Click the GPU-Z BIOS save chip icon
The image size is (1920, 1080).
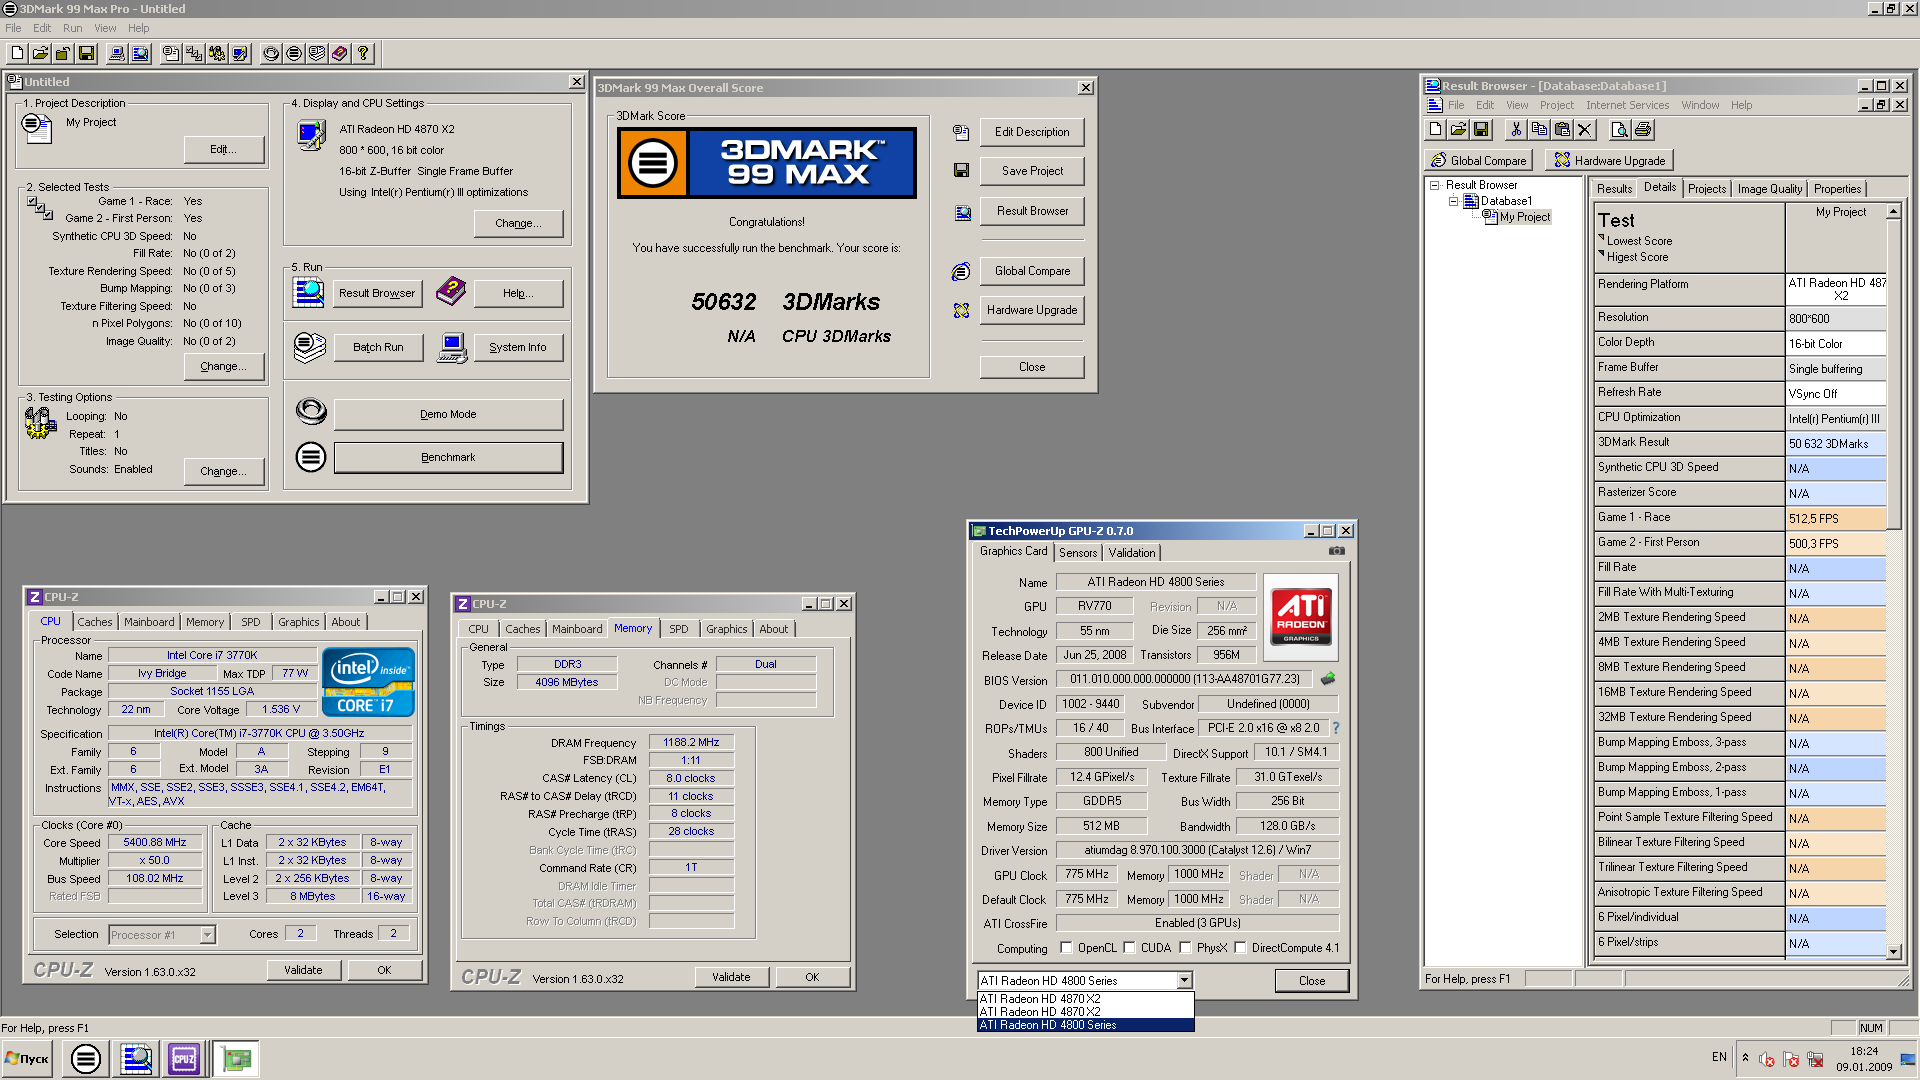click(1328, 679)
